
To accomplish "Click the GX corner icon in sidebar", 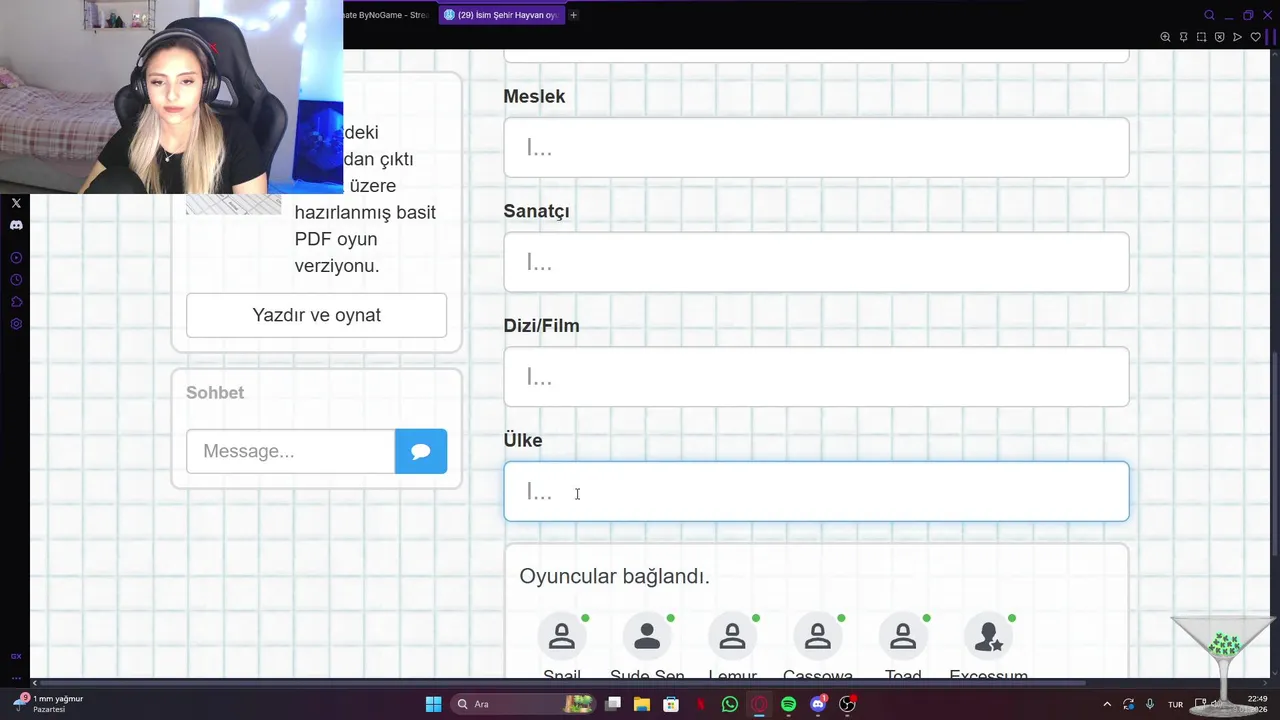I will click(16, 656).
